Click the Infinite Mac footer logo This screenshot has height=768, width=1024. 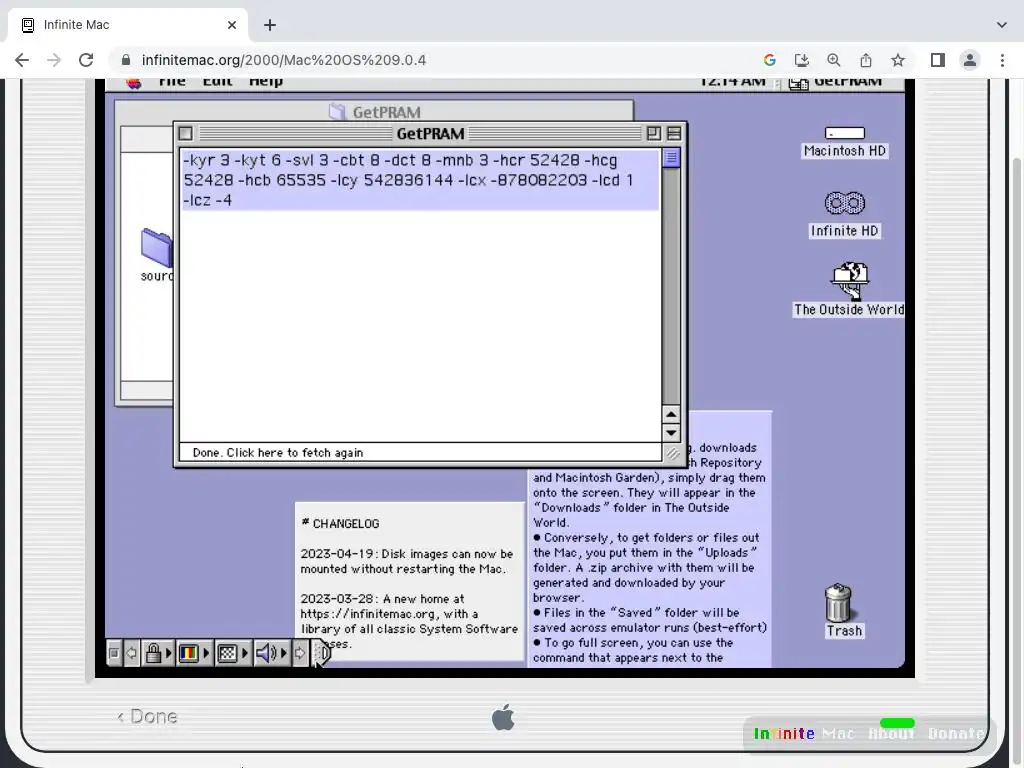[x=804, y=734]
